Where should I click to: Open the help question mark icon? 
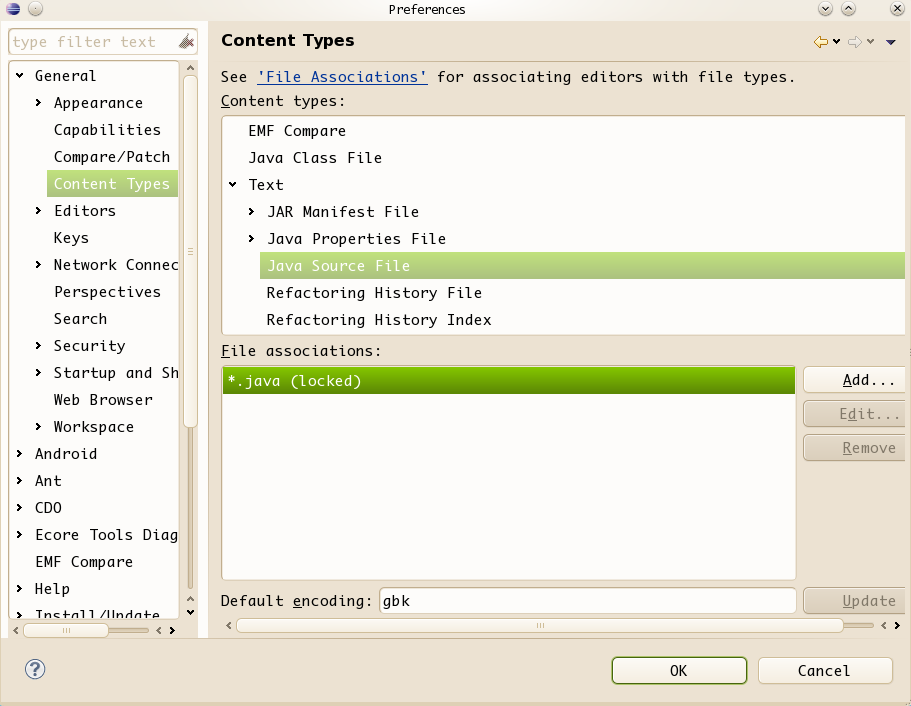[36, 670]
